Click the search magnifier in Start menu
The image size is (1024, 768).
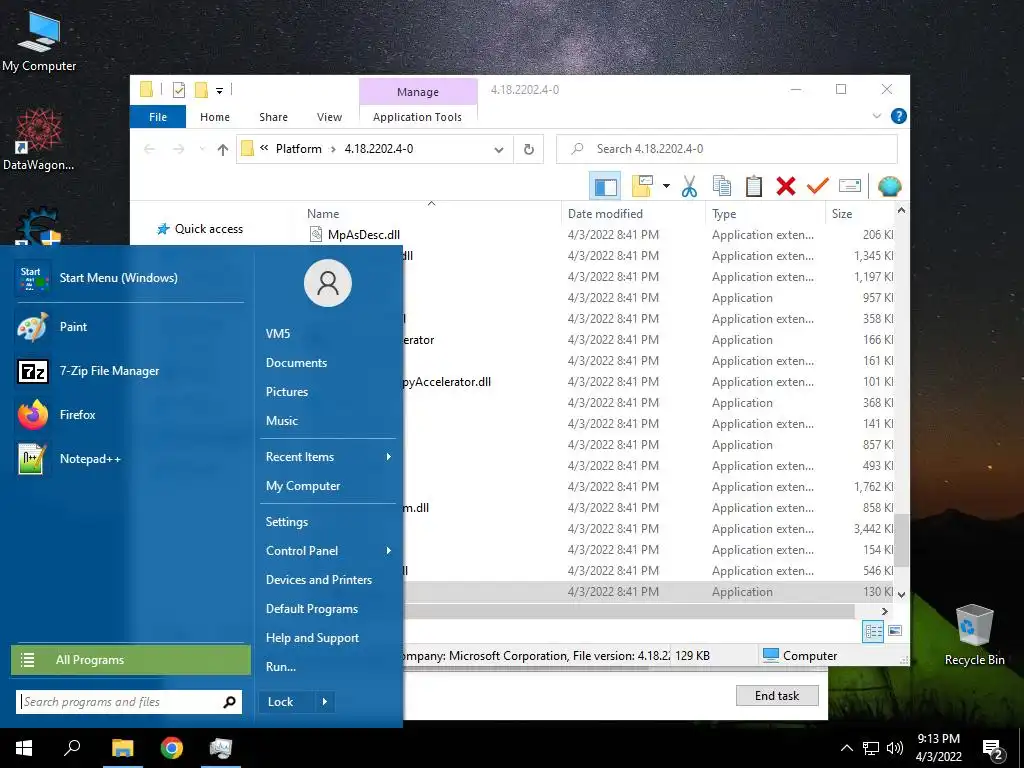[x=229, y=702]
